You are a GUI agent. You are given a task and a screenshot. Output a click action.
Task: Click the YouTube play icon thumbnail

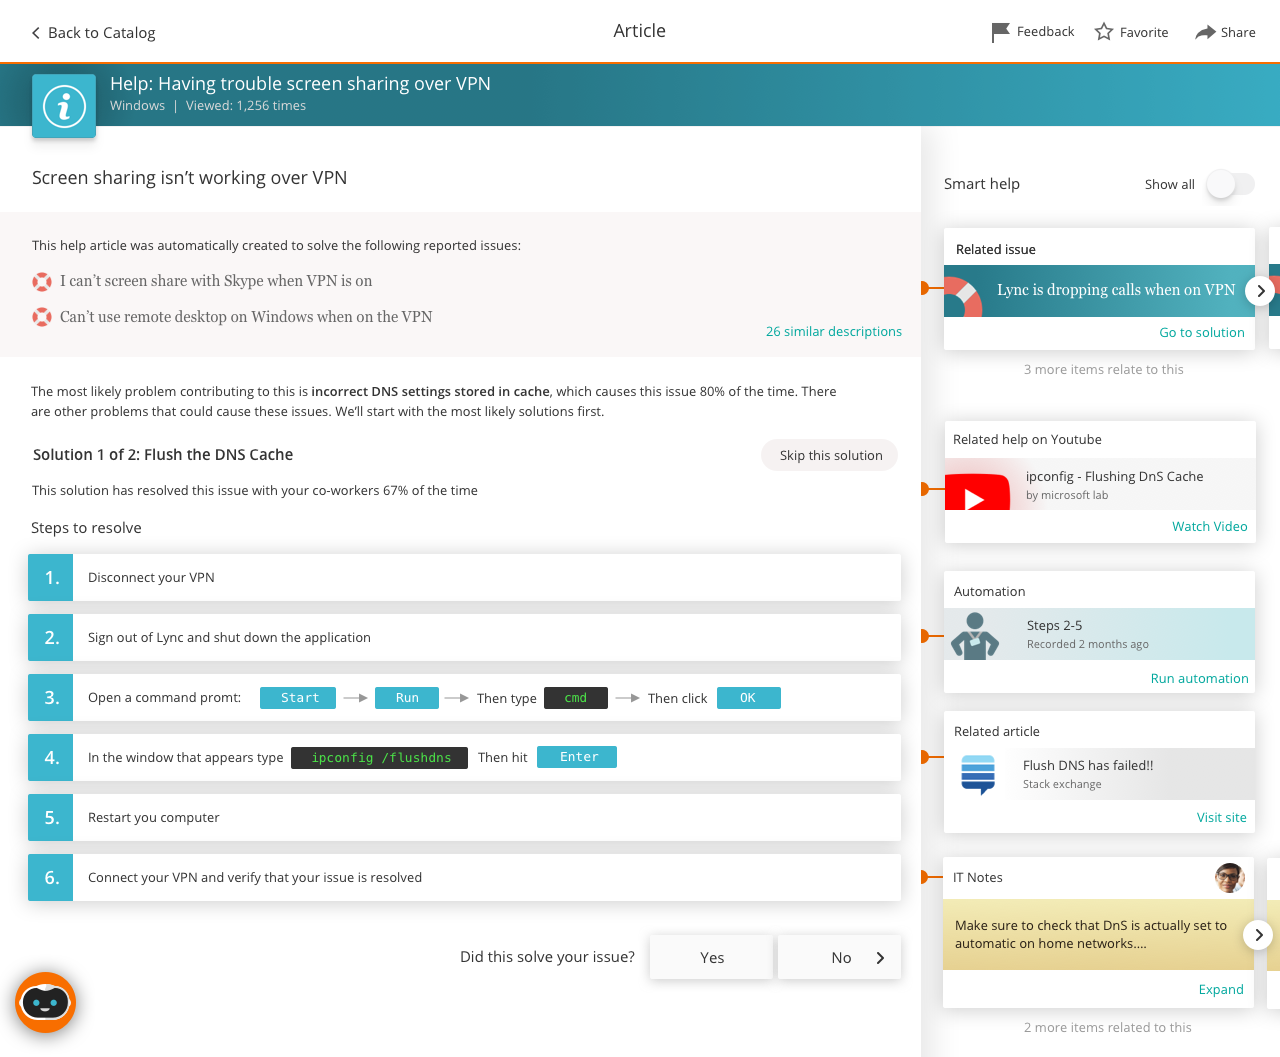click(x=977, y=491)
